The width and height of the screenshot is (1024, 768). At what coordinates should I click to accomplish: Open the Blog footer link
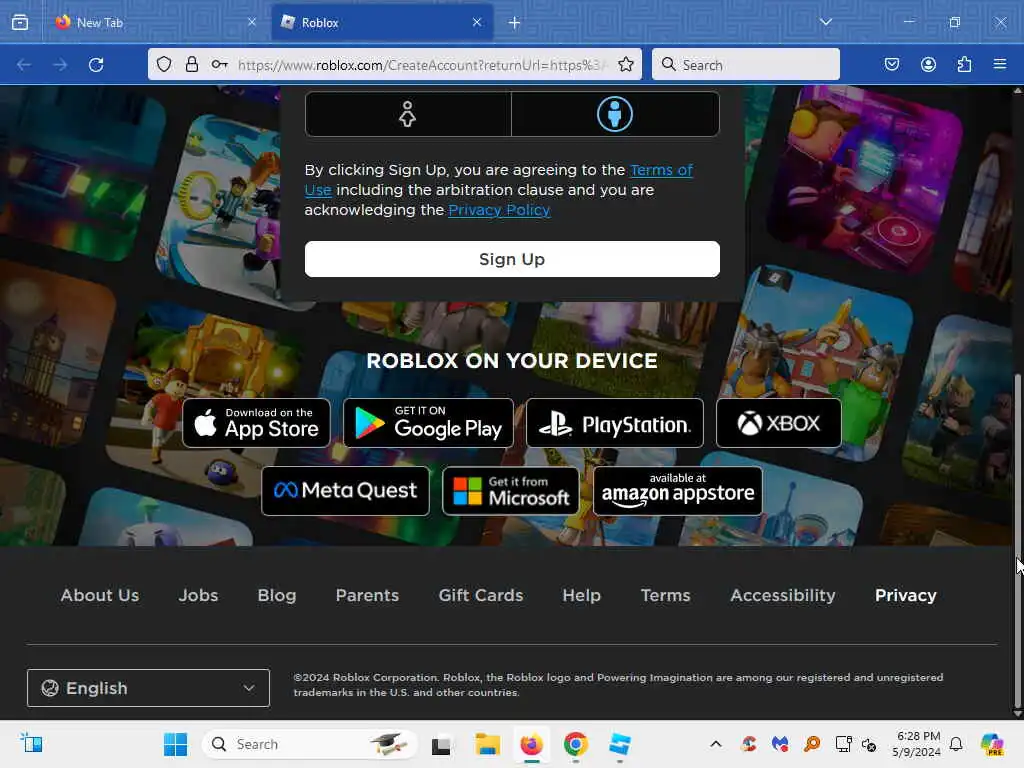(x=277, y=596)
